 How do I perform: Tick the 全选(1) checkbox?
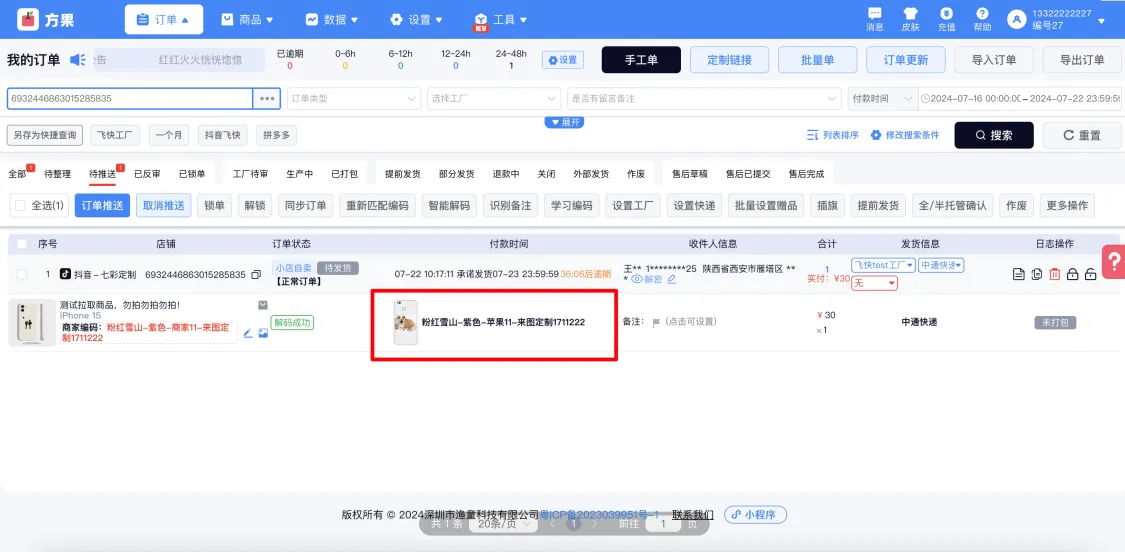[x=20, y=205]
